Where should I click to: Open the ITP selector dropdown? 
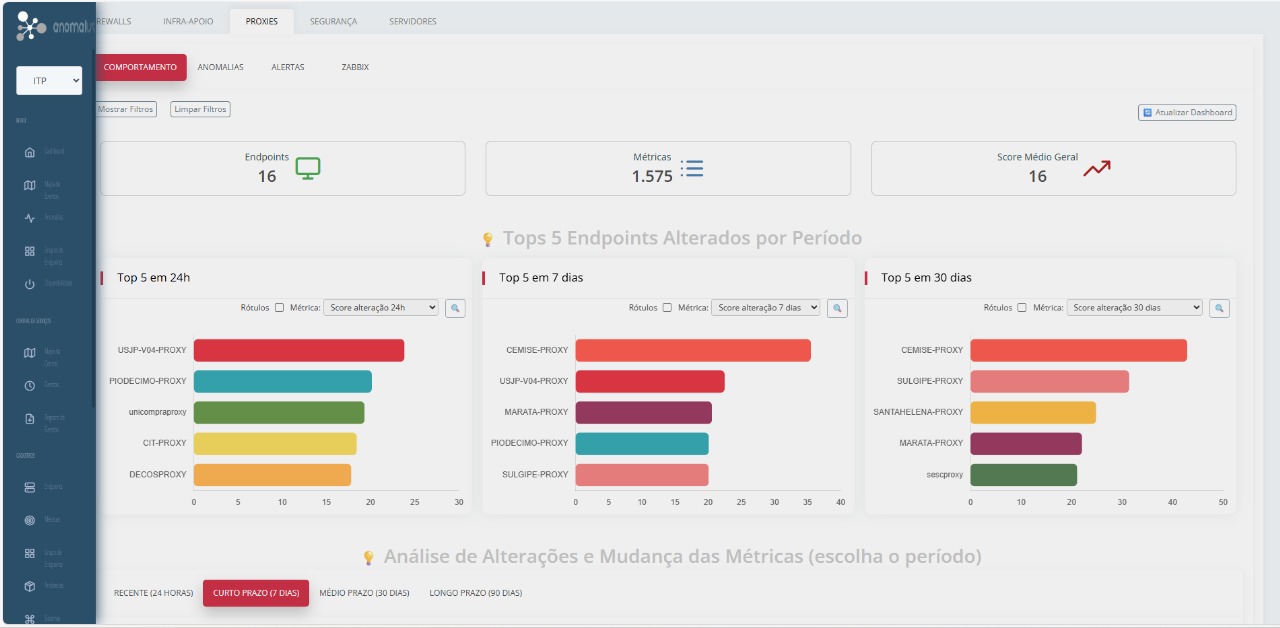pyautogui.click(x=49, y=81)
